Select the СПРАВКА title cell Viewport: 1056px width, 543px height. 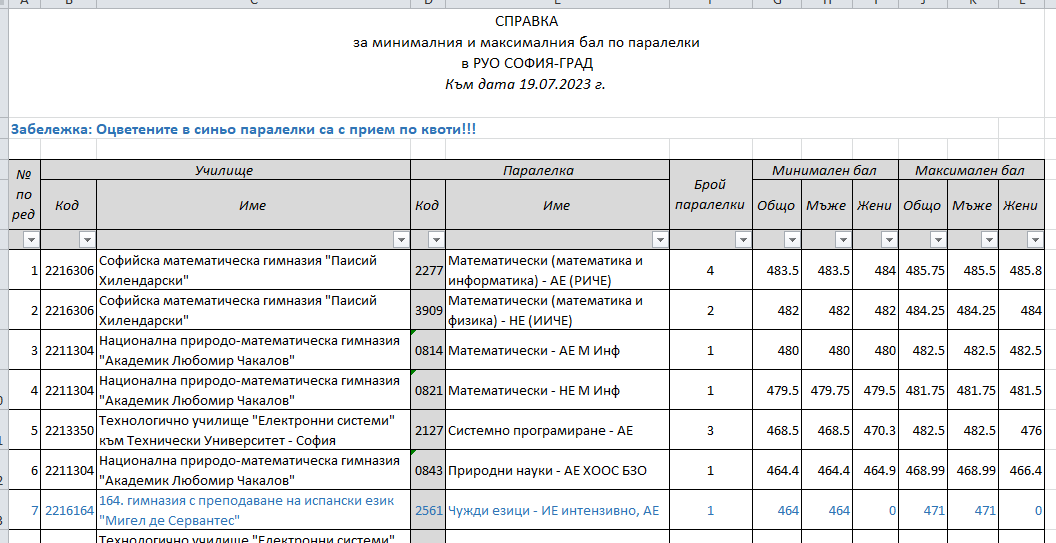click(527, 21)
